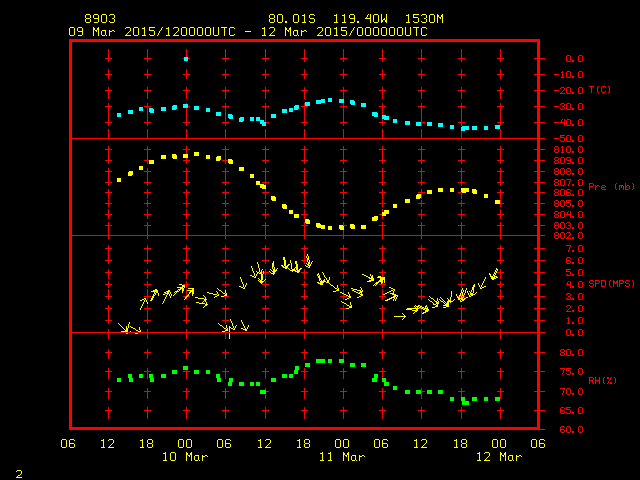This screenshot has width=640, height=480.
Task: Click the 3.0 wind speed tick value
Action: pos(574,297)
